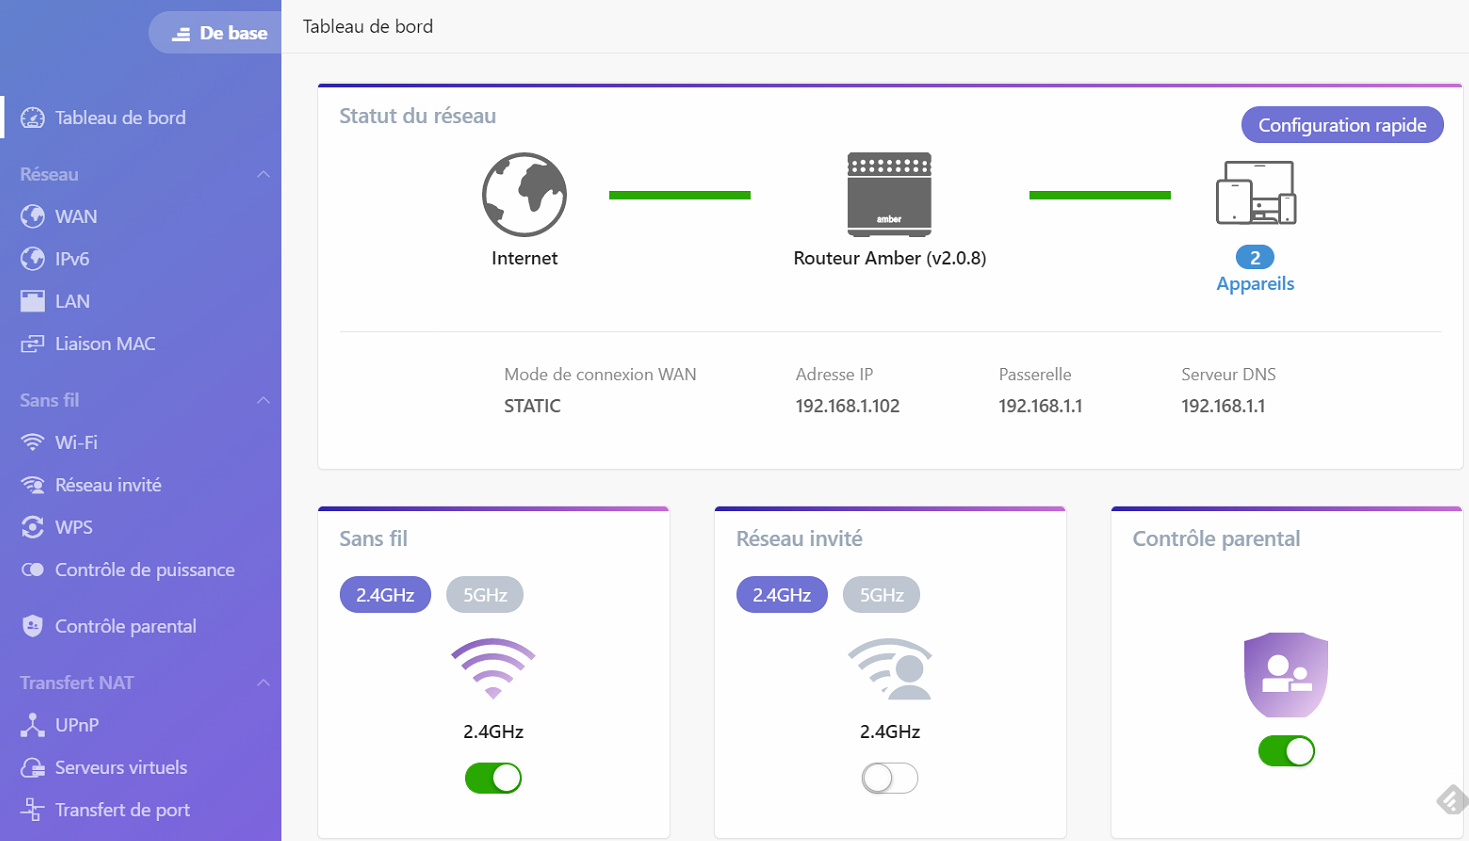
Task: Select 5GHz tab in Réseau invité card
Action: [882, 595]
